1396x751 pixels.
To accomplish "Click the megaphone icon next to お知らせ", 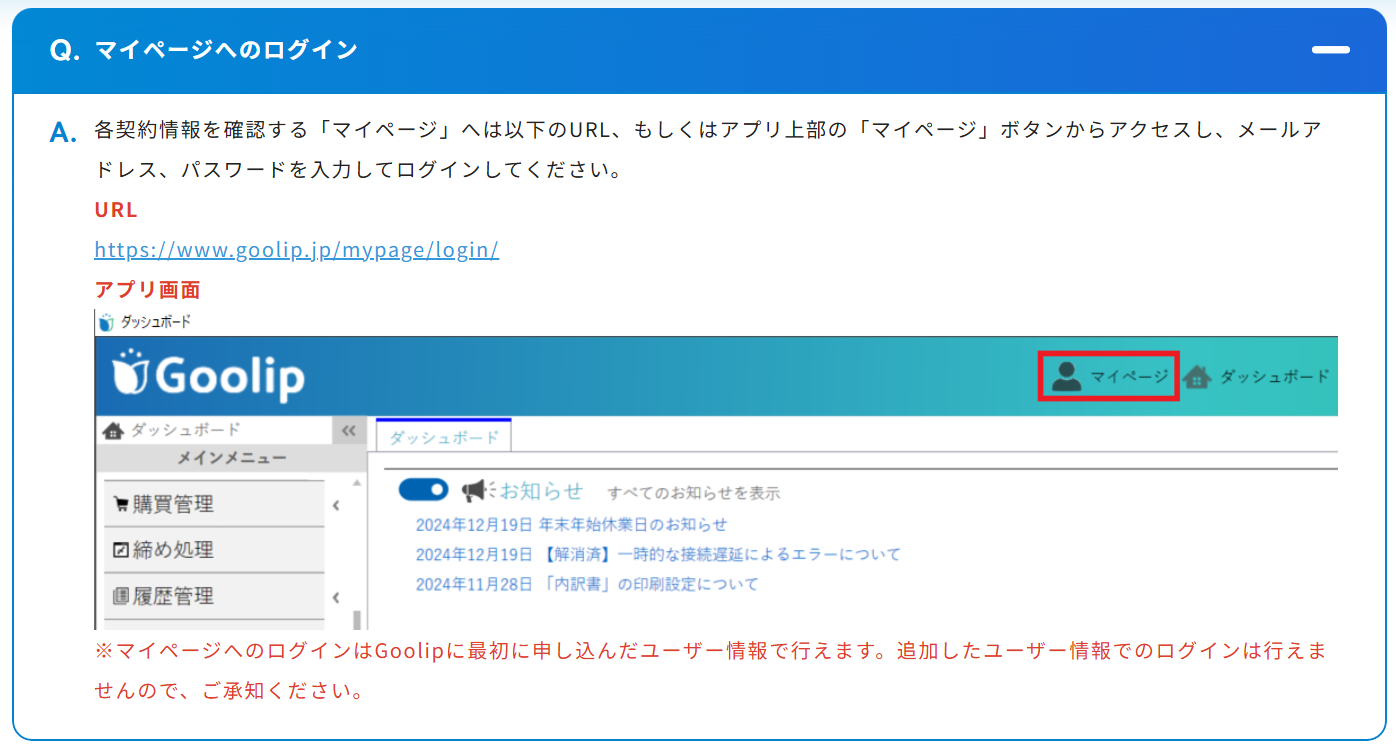I will click(478, 490).
